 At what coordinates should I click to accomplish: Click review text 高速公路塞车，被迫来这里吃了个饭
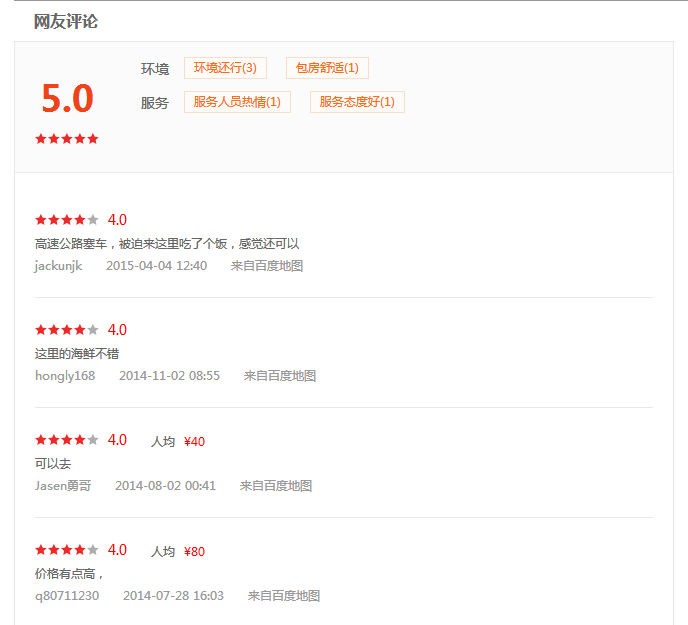(131, 244)
